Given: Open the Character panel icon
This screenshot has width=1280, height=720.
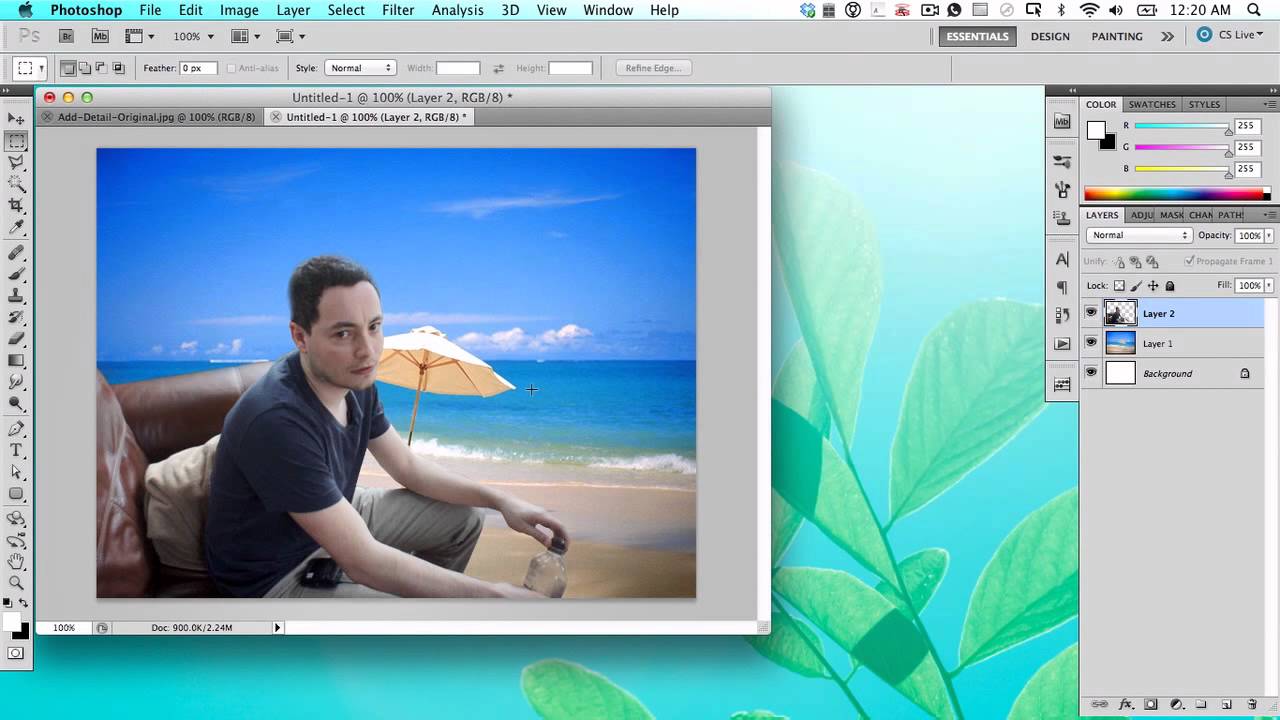Looking at the screenshot, I should pyautogui.click(x=1062, y=260).
